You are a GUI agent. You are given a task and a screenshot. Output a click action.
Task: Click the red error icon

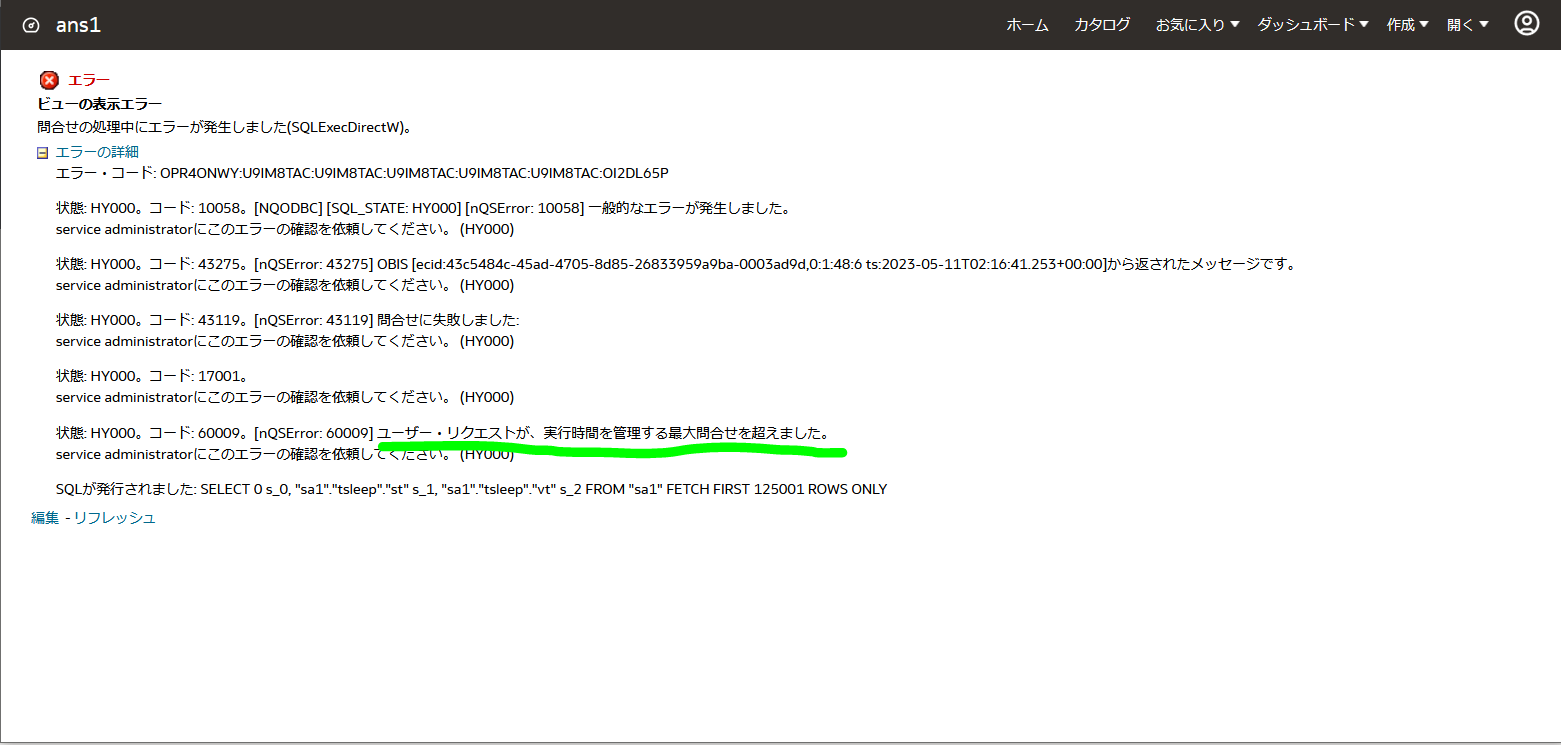click(x=49, y=80)
